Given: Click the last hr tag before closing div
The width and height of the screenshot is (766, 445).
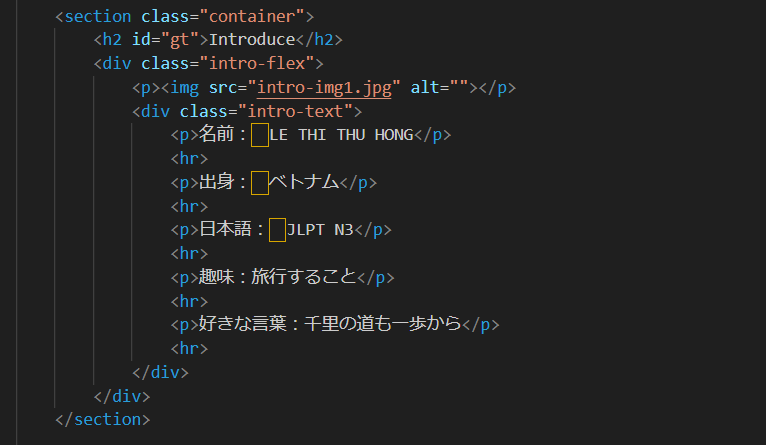Looking at the screenshot, I should [189, 348].
